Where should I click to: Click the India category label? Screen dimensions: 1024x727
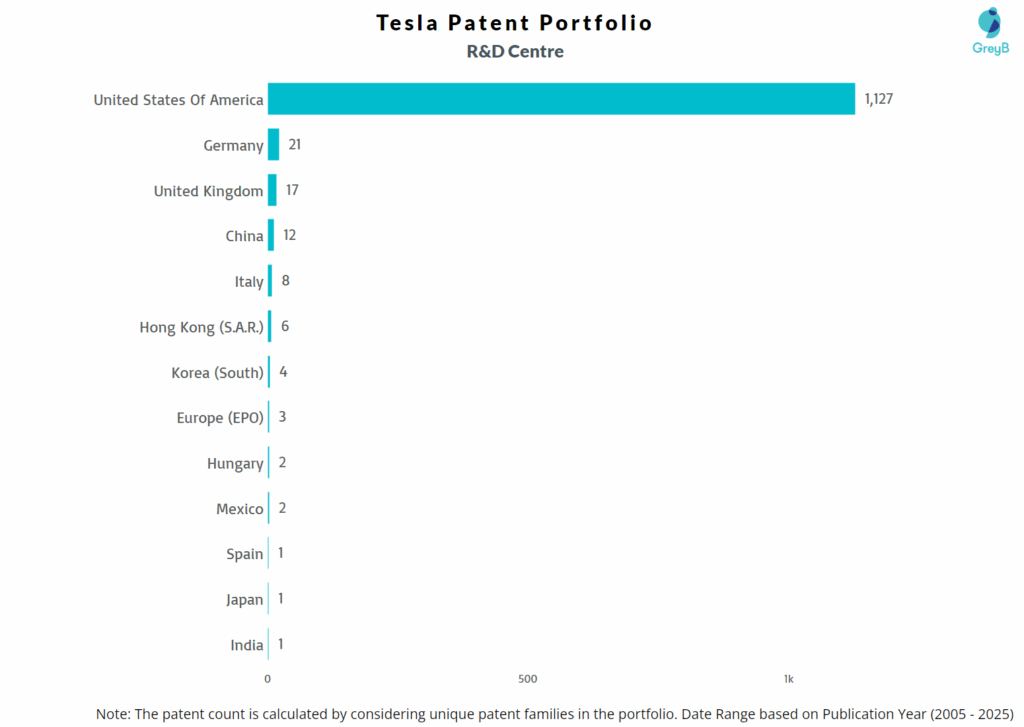click(x=247, y=645)
